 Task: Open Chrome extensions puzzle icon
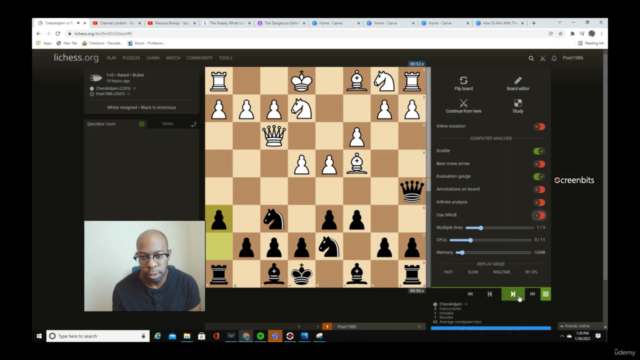pos(572,33)
